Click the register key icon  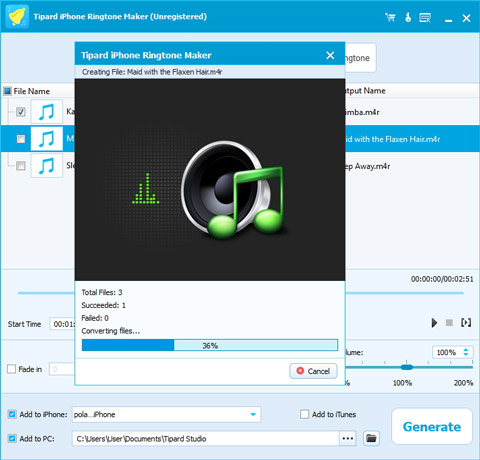[408, 17]
